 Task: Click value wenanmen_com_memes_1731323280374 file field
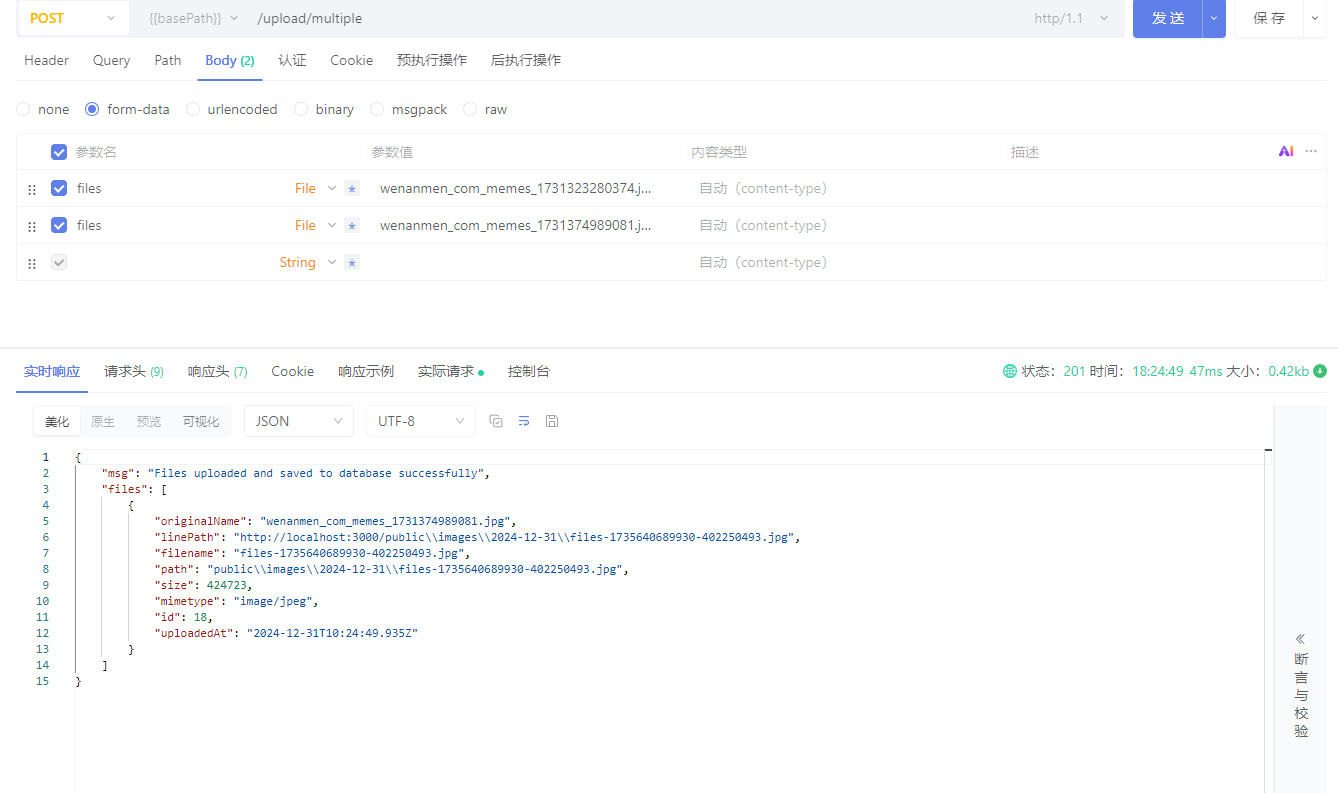coord(516,188)
